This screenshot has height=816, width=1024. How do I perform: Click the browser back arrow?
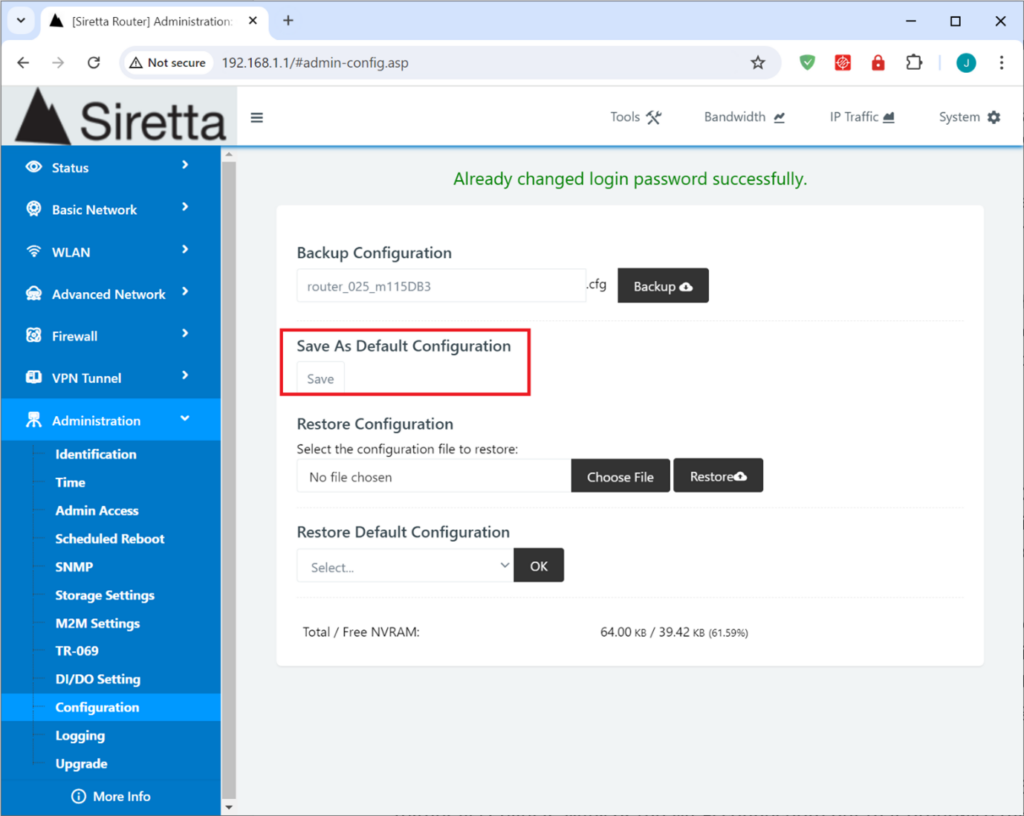[x=24, y=63]
